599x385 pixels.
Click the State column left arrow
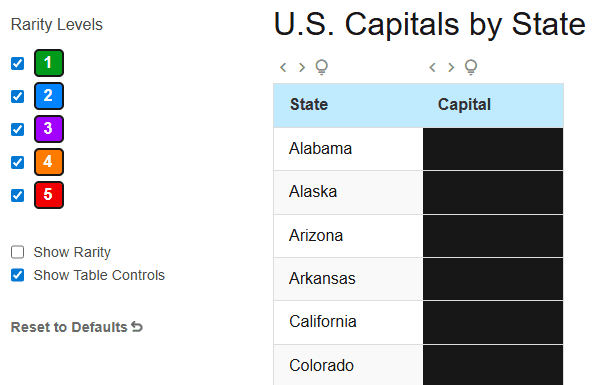(283, 68)
